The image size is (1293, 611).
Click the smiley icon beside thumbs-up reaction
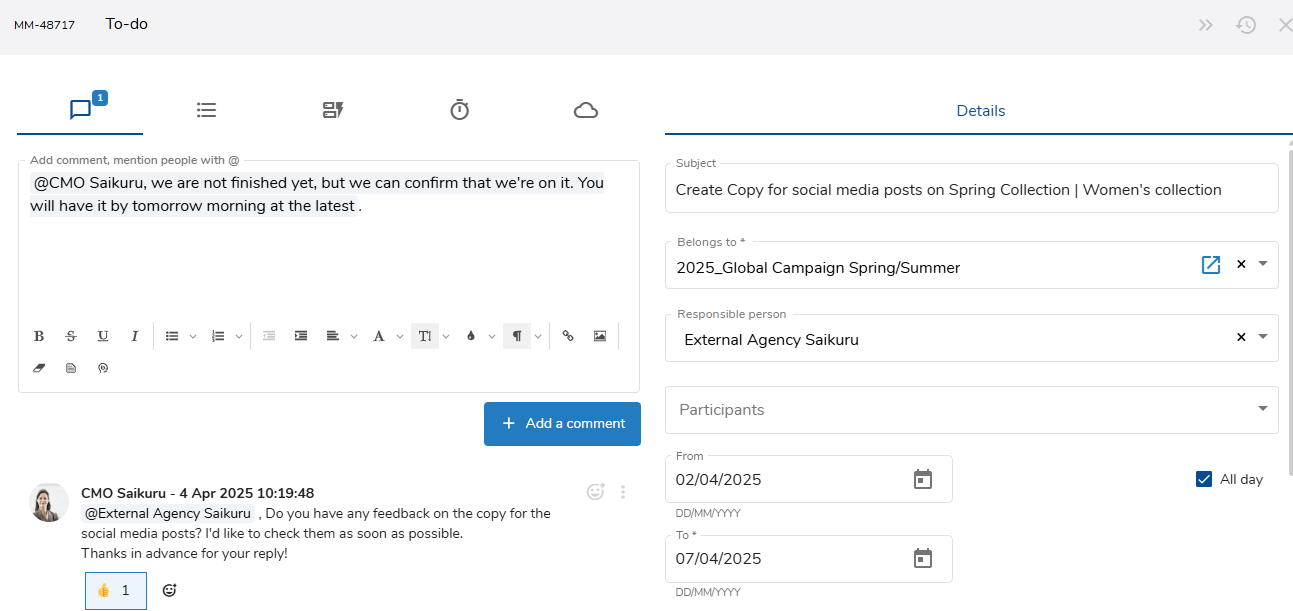pyautogui.click(x=170, y=590)
